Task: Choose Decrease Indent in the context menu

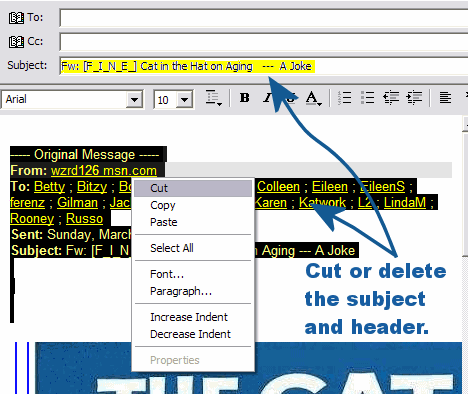Action: pyautogui.click(x=193, y=334)
